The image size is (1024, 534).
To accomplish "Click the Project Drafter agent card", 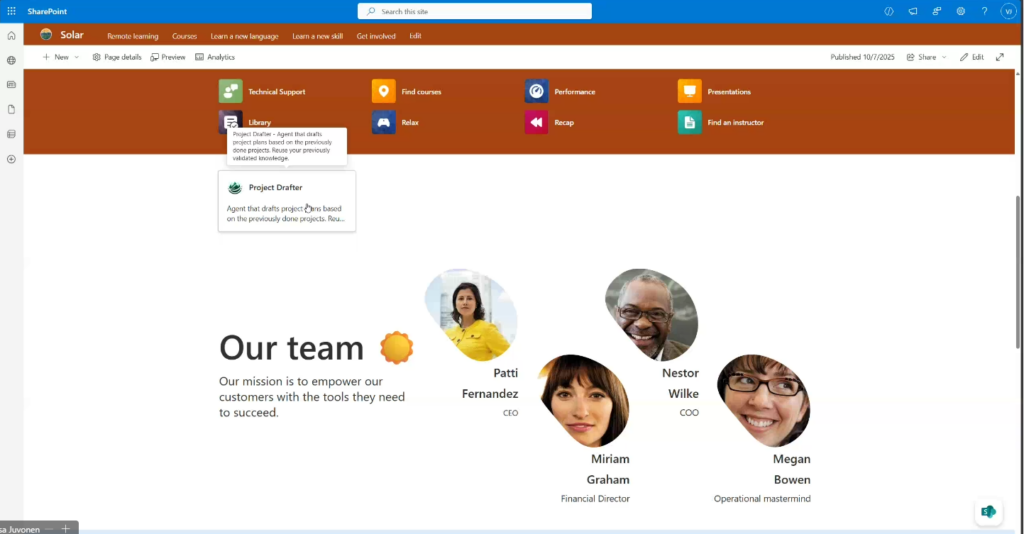I will [x=287, y=200].
